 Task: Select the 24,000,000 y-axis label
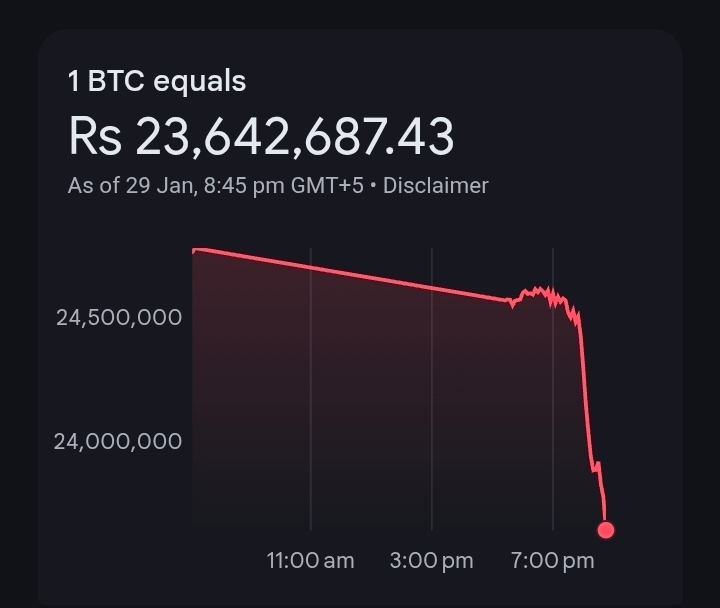(118, 441)
